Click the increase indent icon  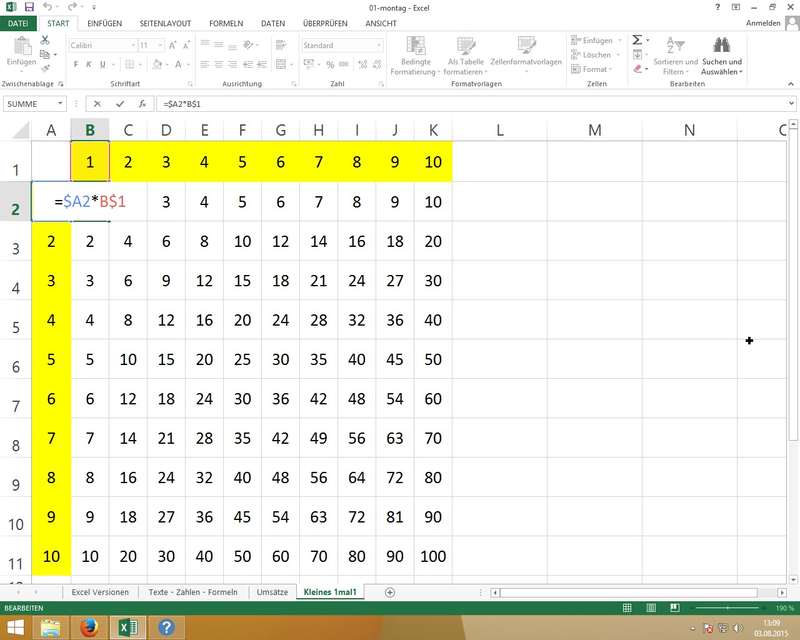pos(262,64)
